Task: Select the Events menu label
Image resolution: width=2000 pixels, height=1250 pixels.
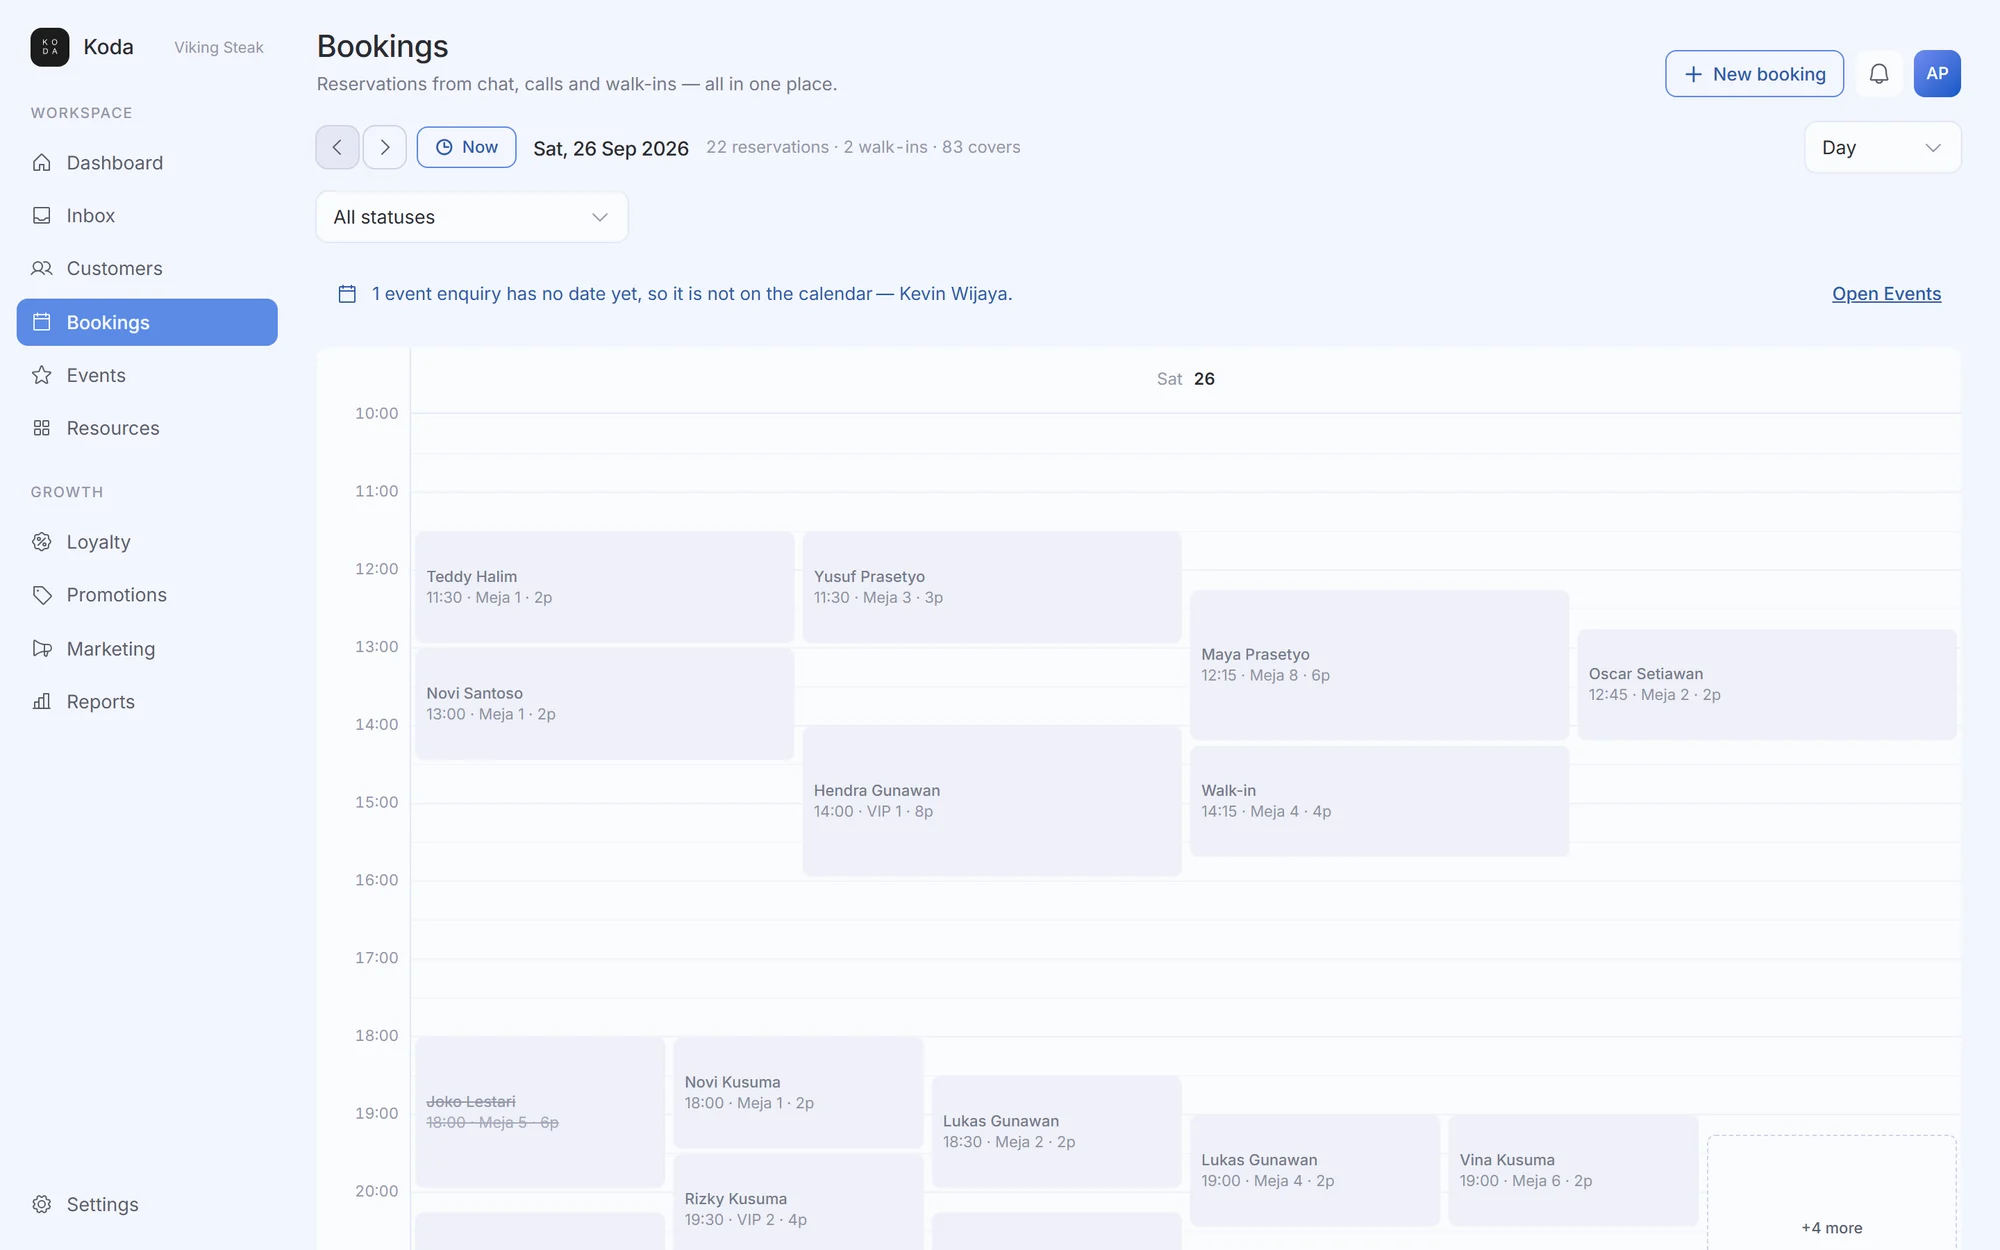Action: click(96, 375)
